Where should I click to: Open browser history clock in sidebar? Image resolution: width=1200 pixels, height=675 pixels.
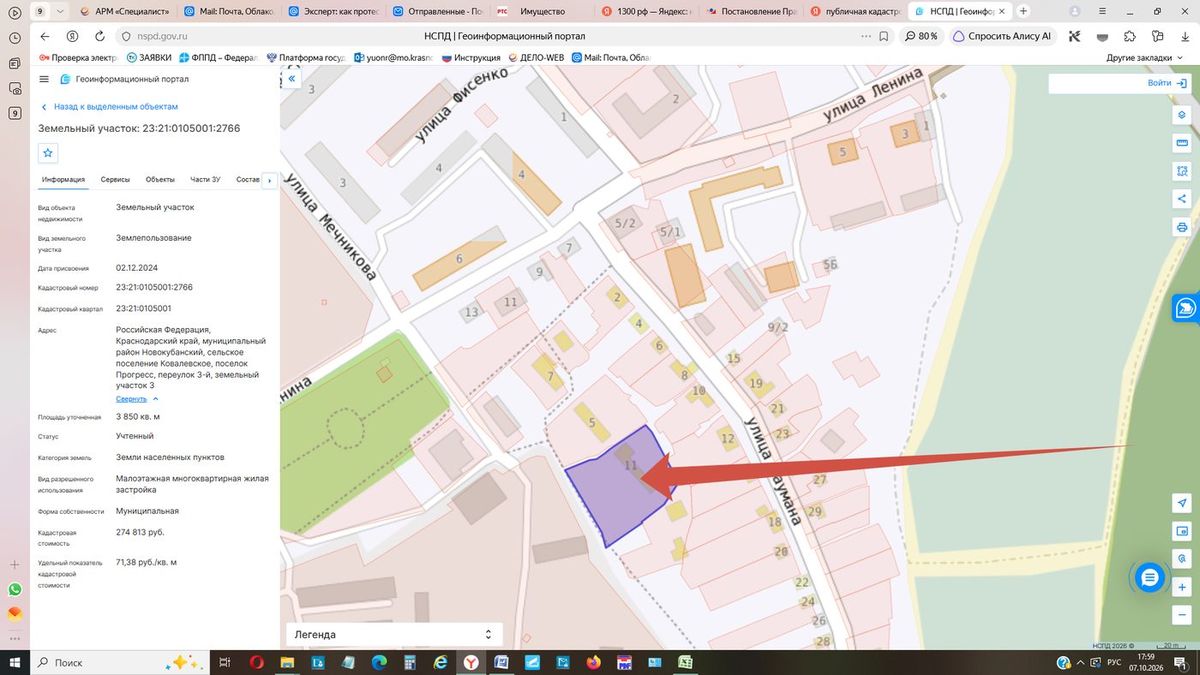point(14,38)
